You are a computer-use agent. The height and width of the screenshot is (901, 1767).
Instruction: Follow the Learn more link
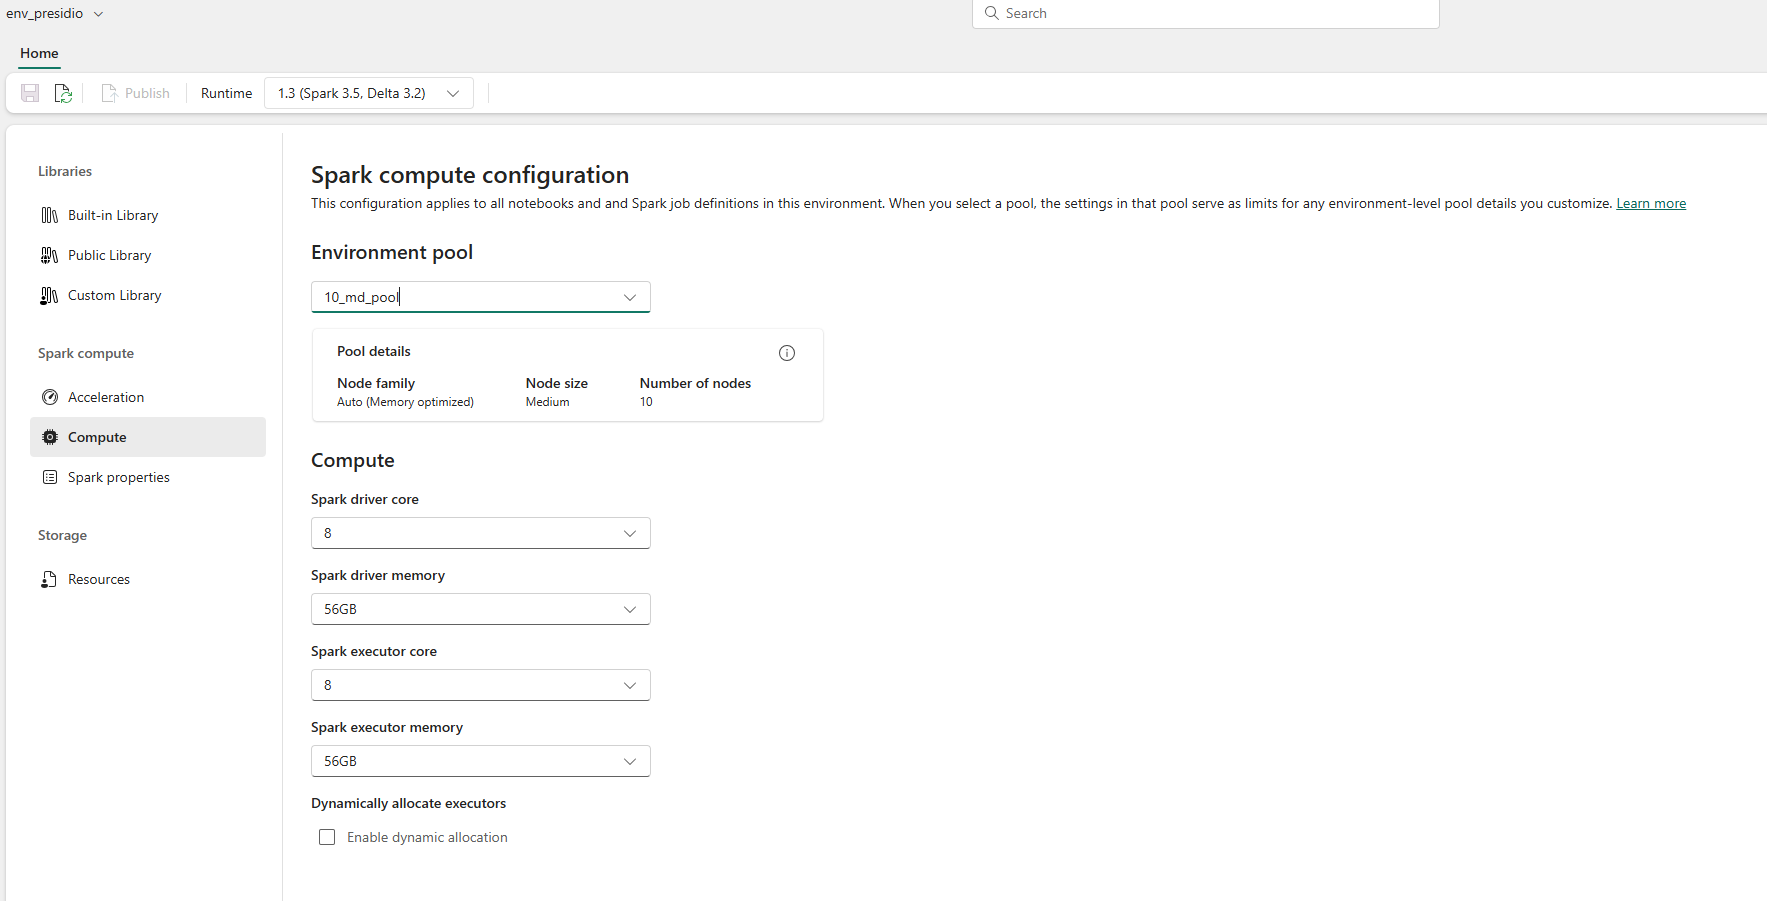[x=1651, y=203]
